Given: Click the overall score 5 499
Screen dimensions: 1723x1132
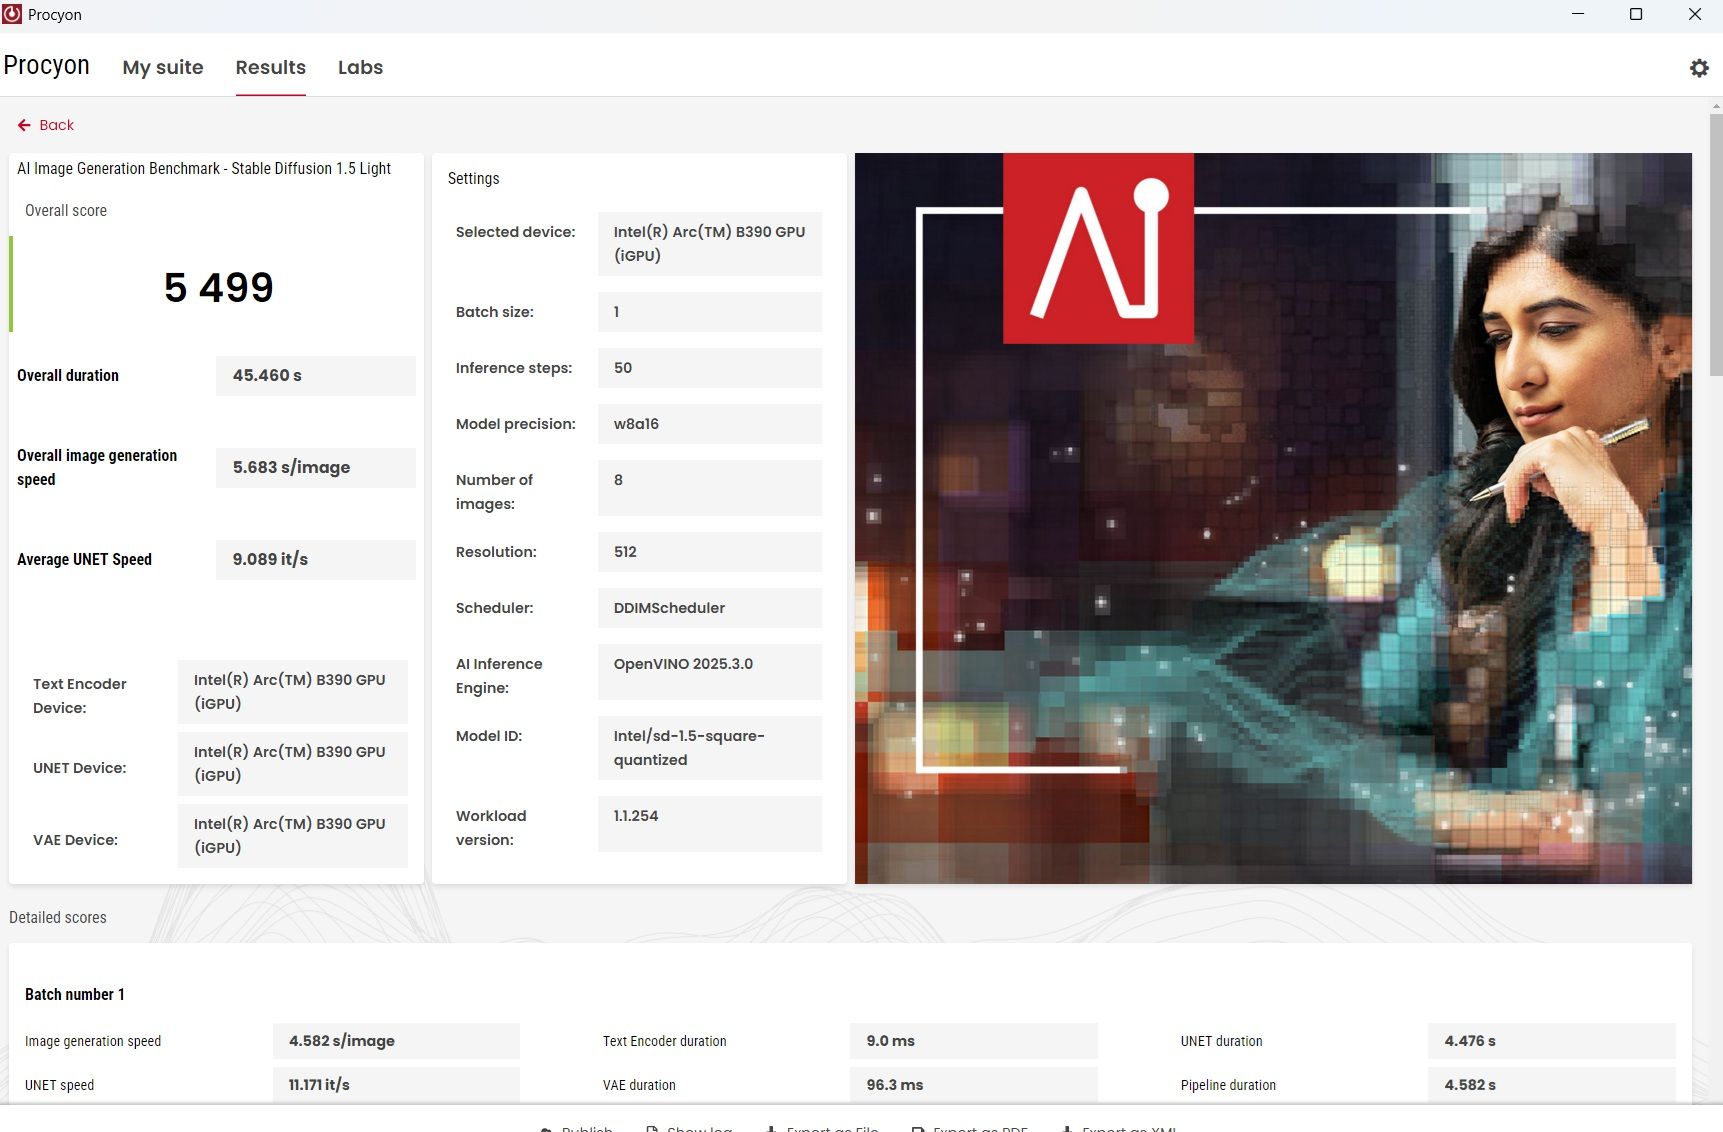Looking at the screenshot, I should click(218, 288).
